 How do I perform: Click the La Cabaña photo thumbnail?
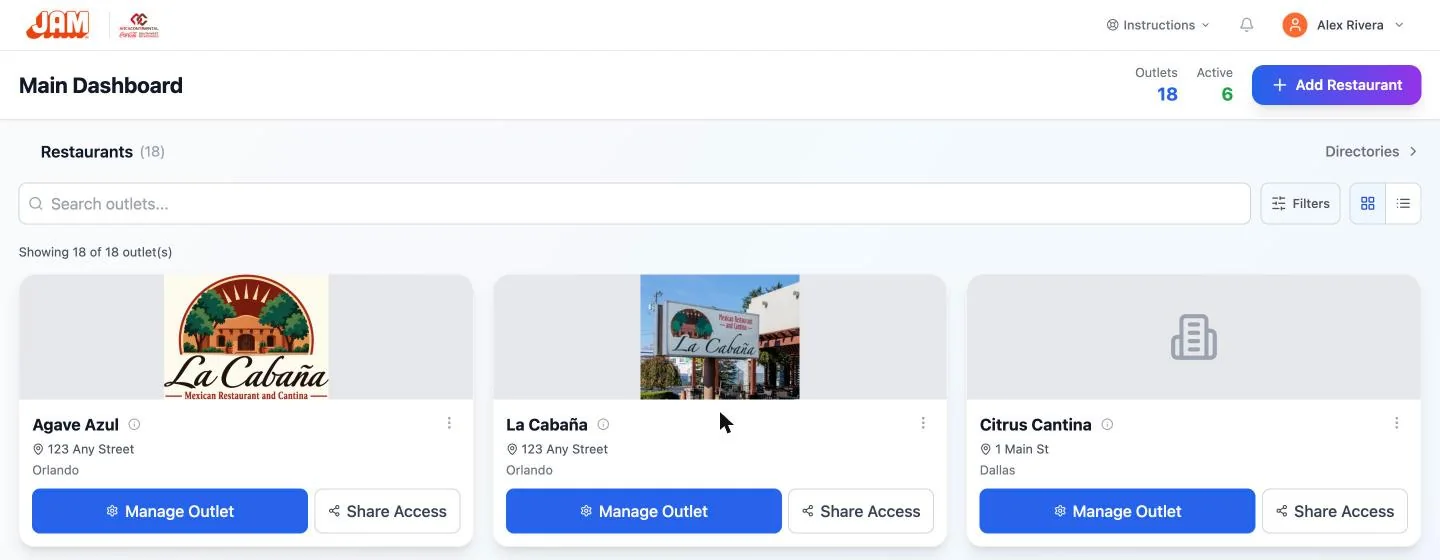pos(720,337)
